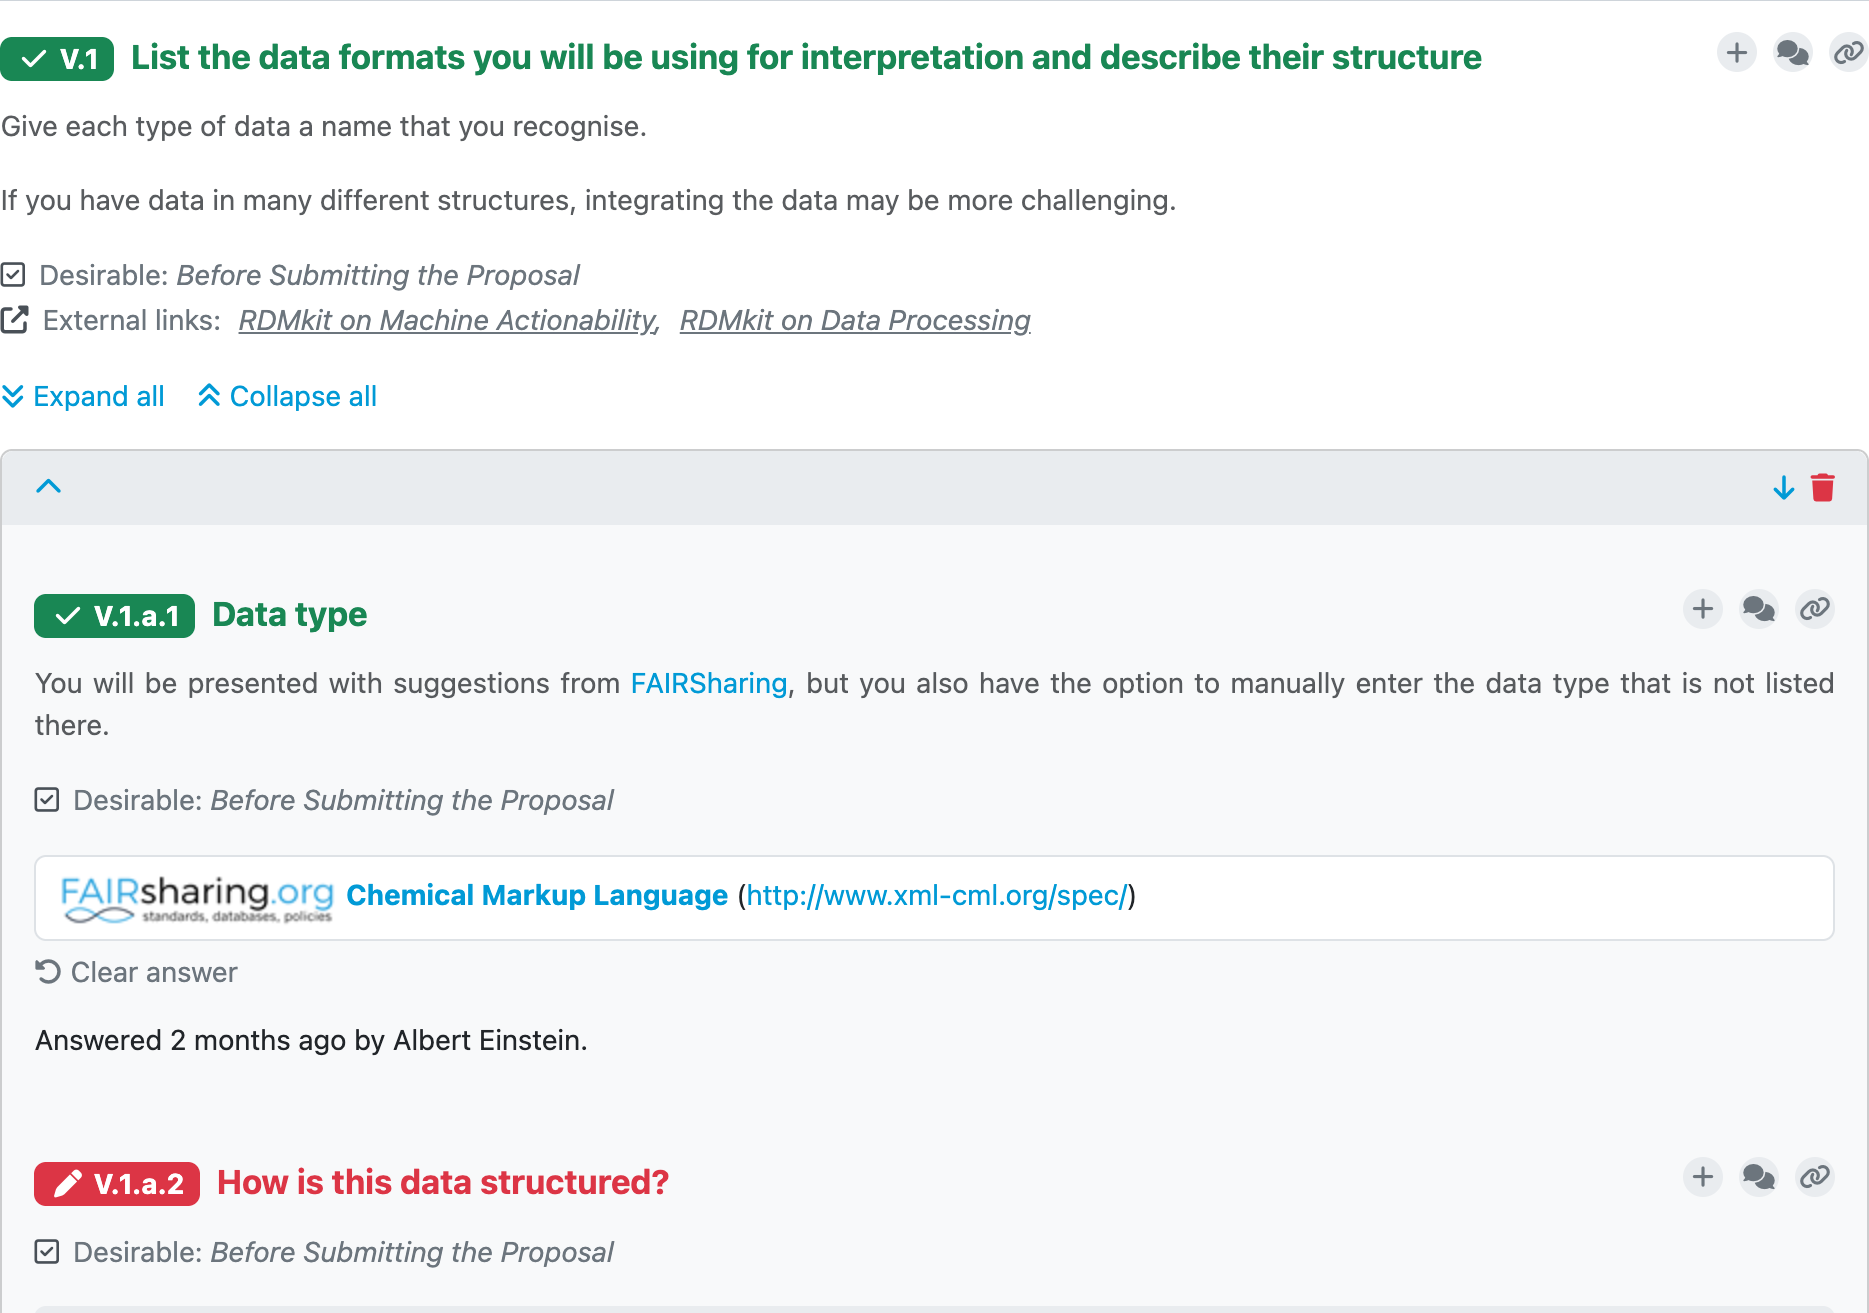1869x1313 pixels.
Task: Open RDMkit on Data Processing link
Action: click(855, 320)
